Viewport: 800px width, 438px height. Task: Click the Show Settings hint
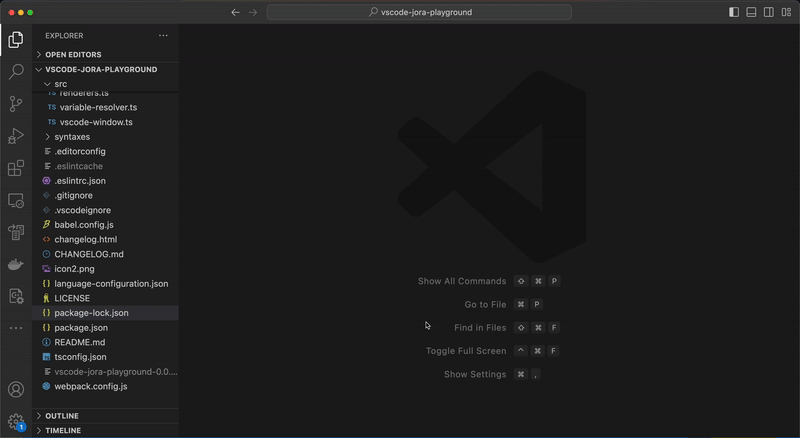[x=475, y=374]
